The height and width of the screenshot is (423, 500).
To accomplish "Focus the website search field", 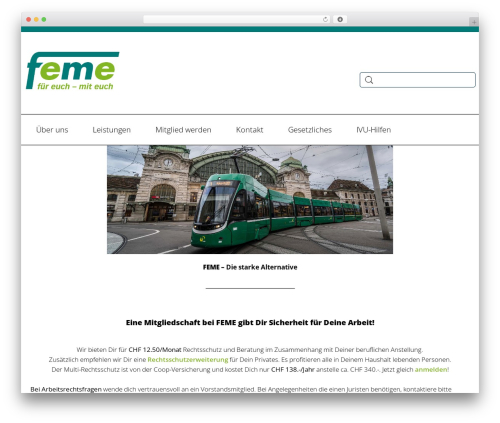I will tap(417, 80).
